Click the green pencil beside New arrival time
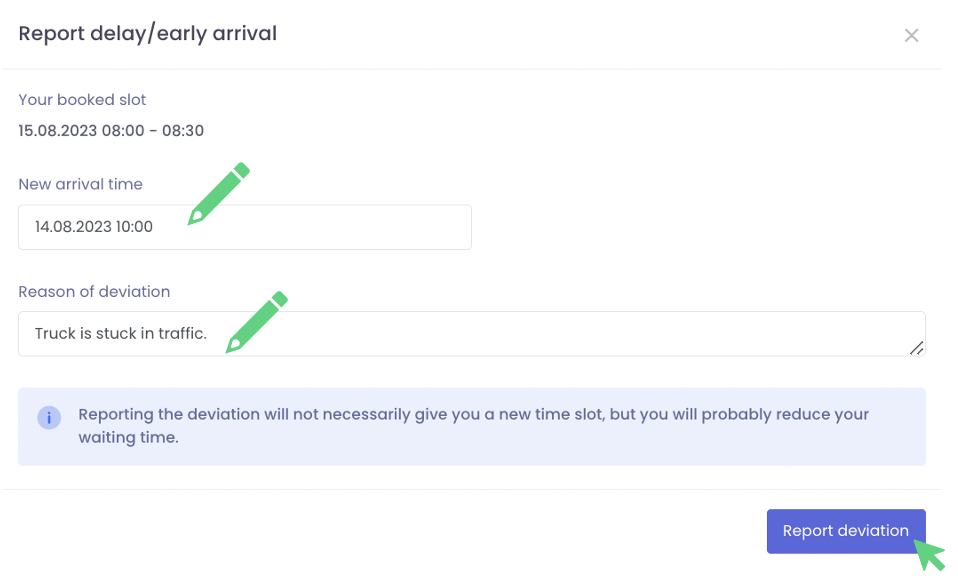Screen dimensions: 958x576 pos(219,193)
